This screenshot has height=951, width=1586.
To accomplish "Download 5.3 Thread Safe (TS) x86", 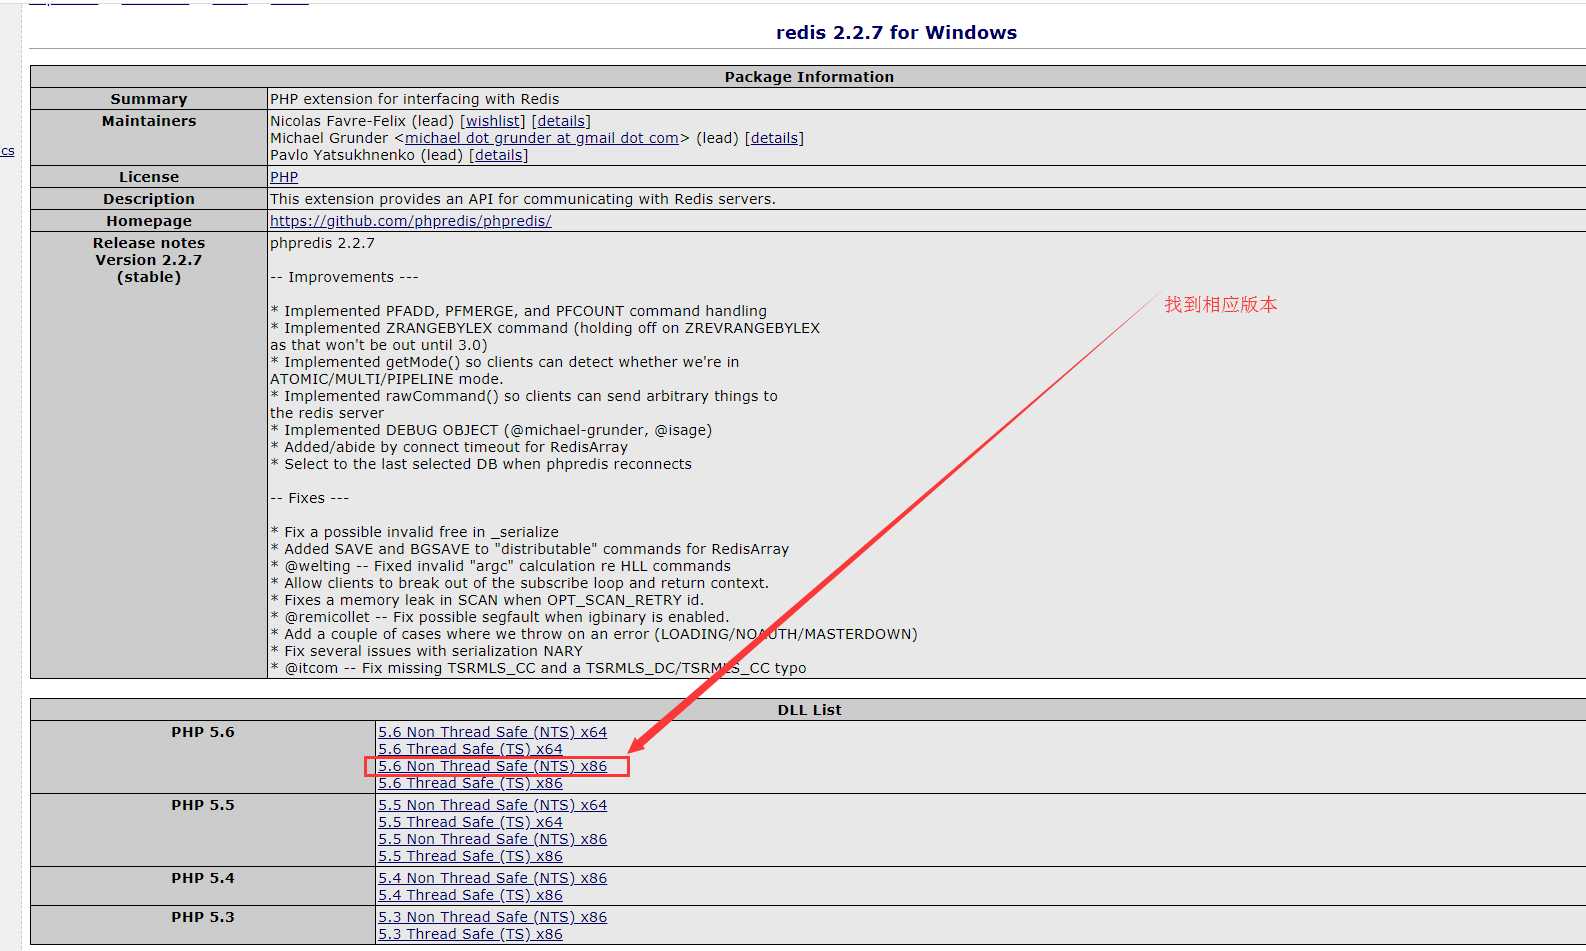I will point(470,934).
